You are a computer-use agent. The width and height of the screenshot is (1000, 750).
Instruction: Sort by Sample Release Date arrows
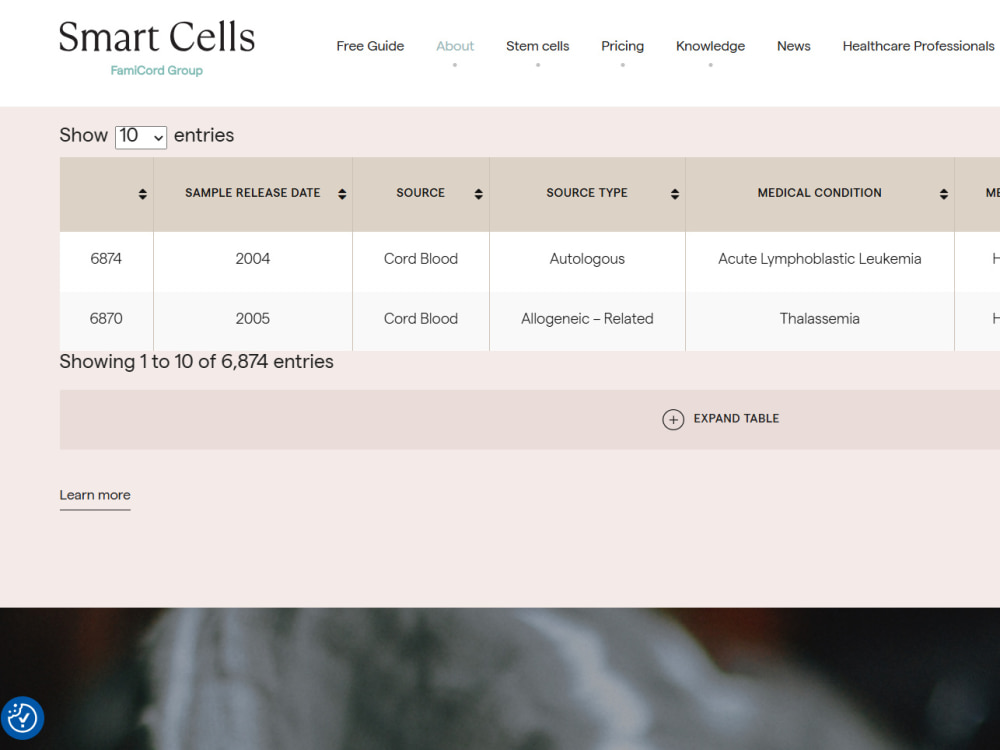pos(342,194)
